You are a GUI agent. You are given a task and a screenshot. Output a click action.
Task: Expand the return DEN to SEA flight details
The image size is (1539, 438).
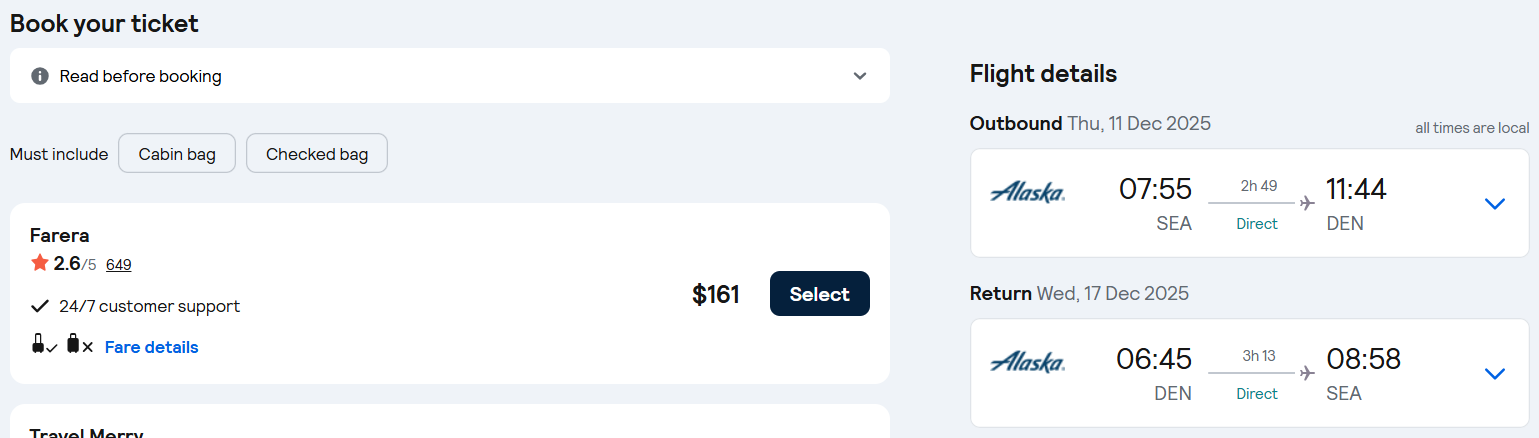pos(1494,374)
